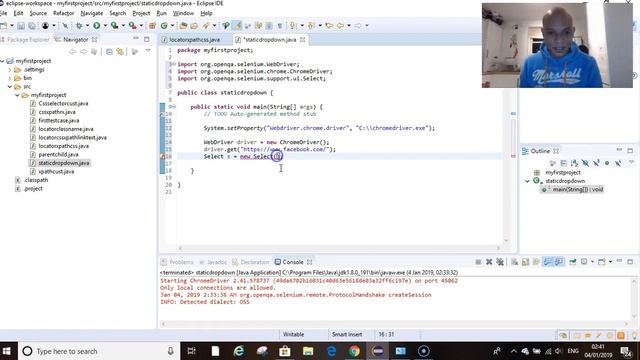Close the staticdropdown.java editor tab

[x=302, y=40]
